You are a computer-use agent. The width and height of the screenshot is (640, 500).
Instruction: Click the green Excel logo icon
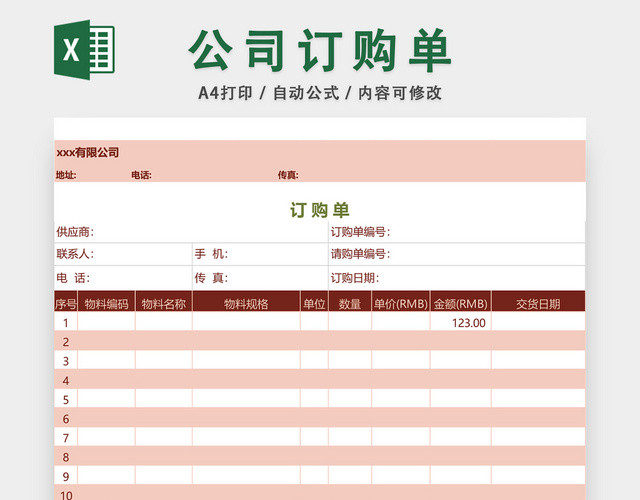click(84, 50)
